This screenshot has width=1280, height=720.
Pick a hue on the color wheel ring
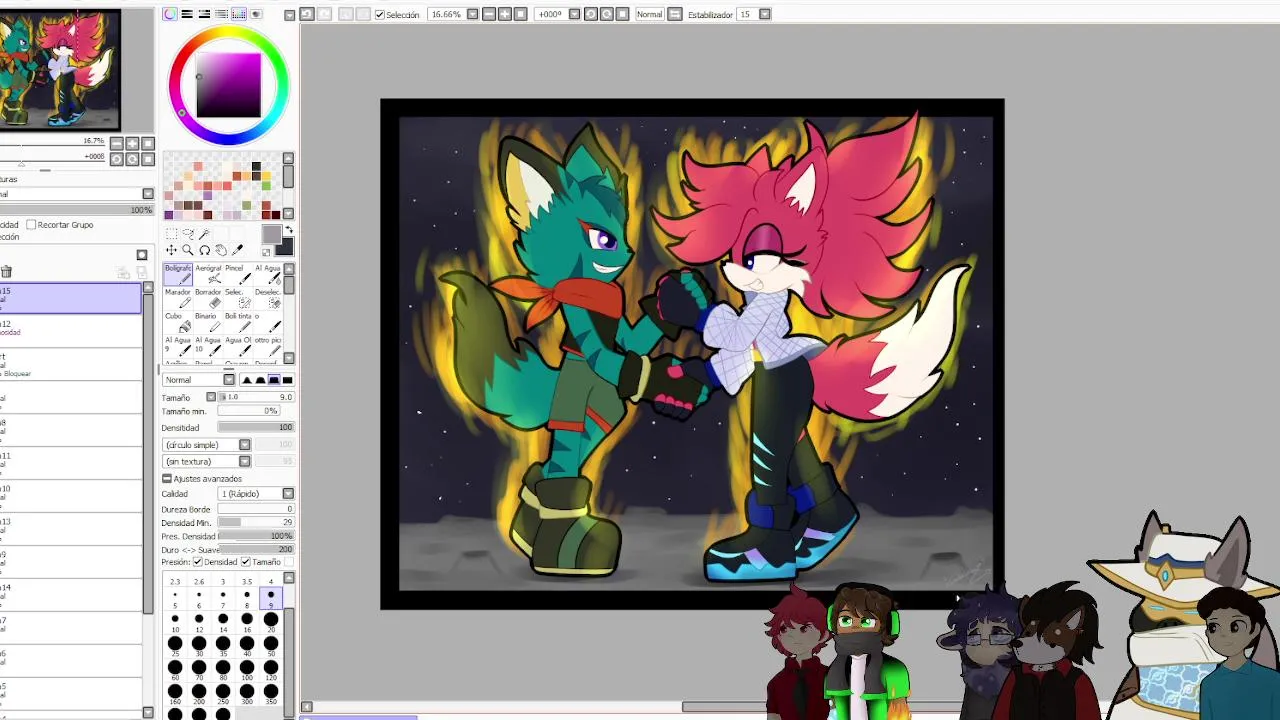[x=229, y=31]
